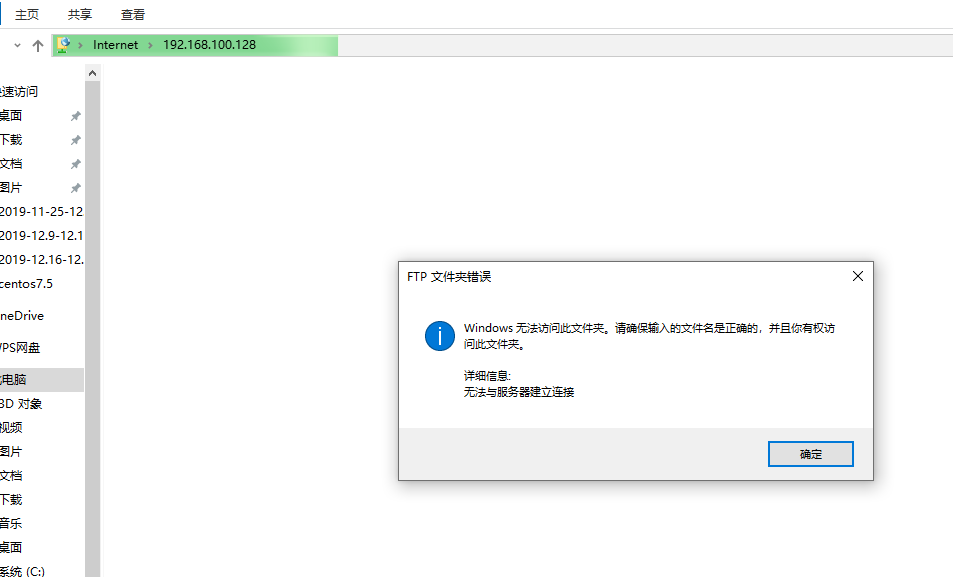Close the FTP 文件夹错误 dialog
Viewport: 953px width, 577px height.
pyautogui.click(x=858, y=276)
